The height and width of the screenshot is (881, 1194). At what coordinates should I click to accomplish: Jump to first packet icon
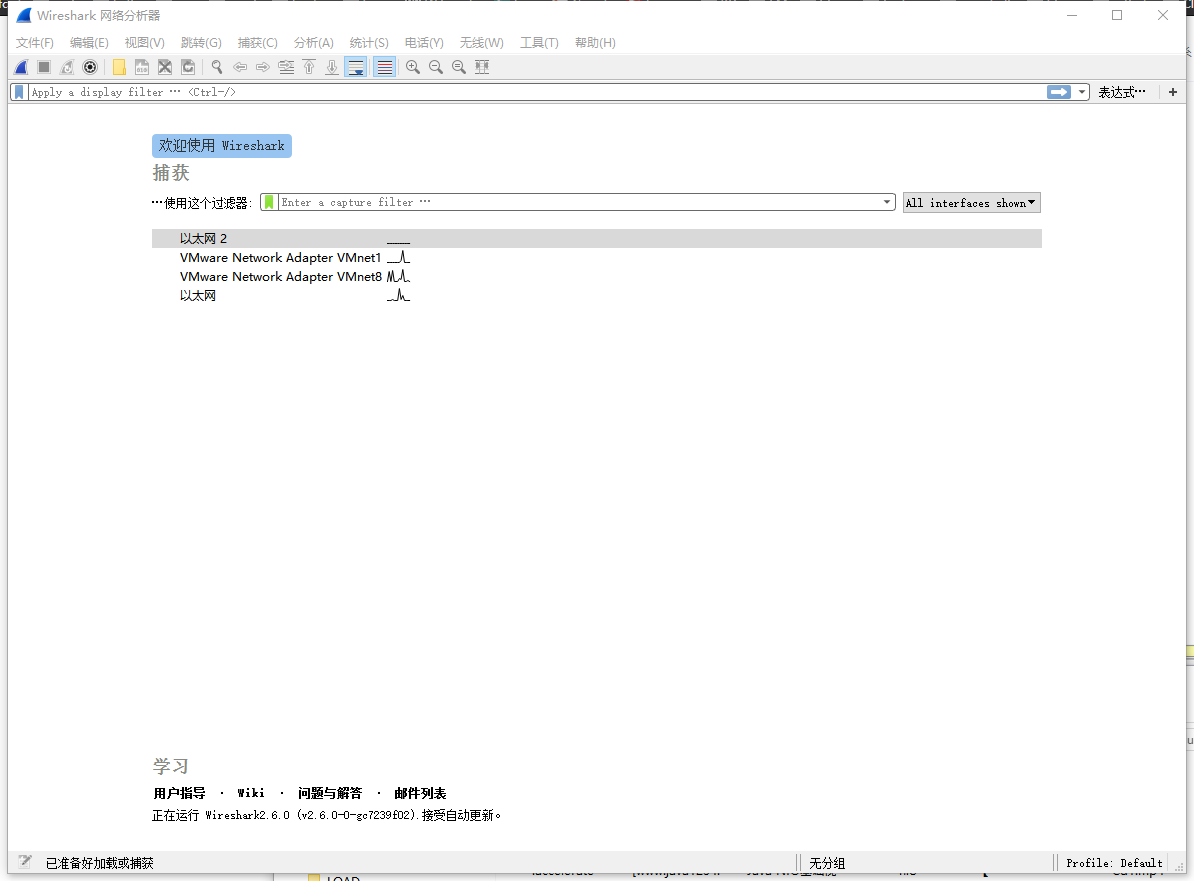309,67
